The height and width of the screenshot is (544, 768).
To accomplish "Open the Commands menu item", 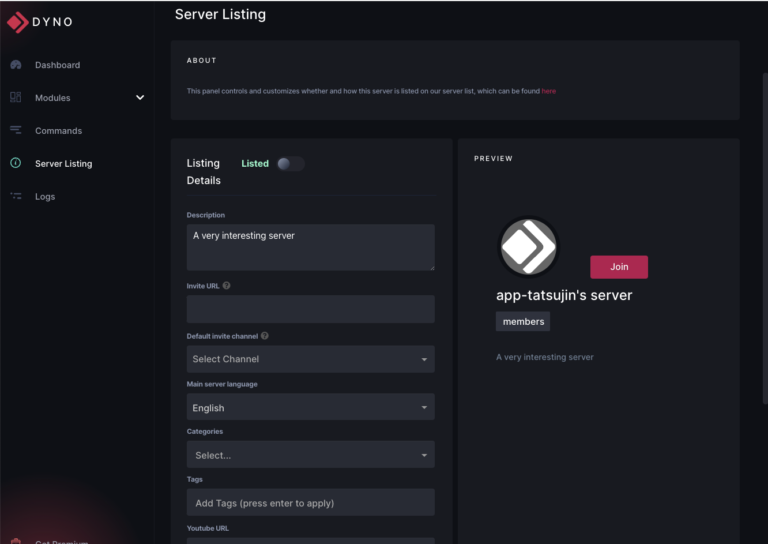I will 58,131.
